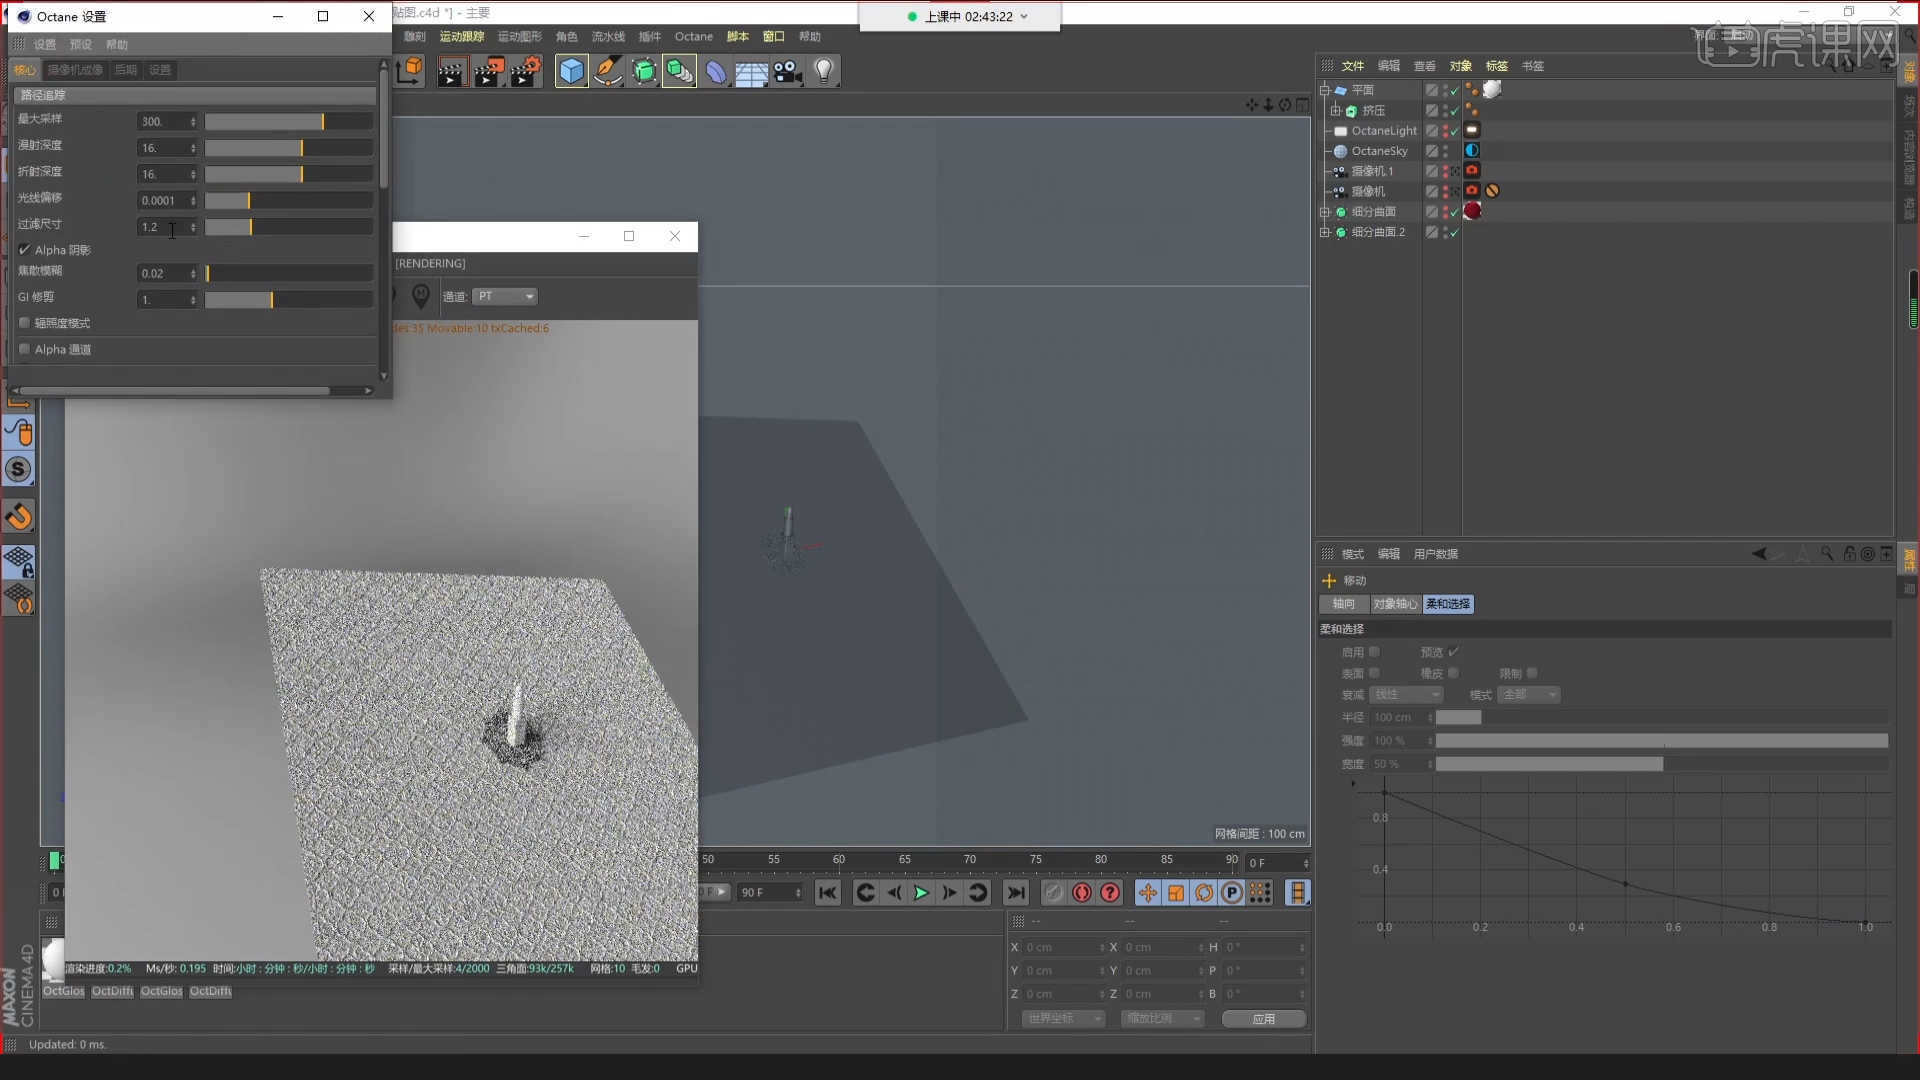Go to end of animation
The width and height of the screenshot is (1920, 1080).
coord(1016,893)
